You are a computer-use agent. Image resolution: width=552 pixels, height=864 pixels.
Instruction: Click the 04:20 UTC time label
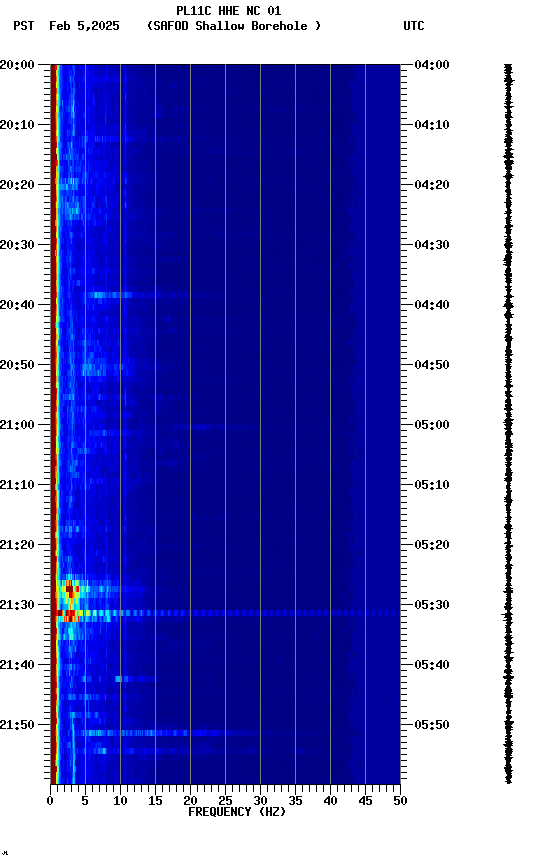click(x=432, y=185)
